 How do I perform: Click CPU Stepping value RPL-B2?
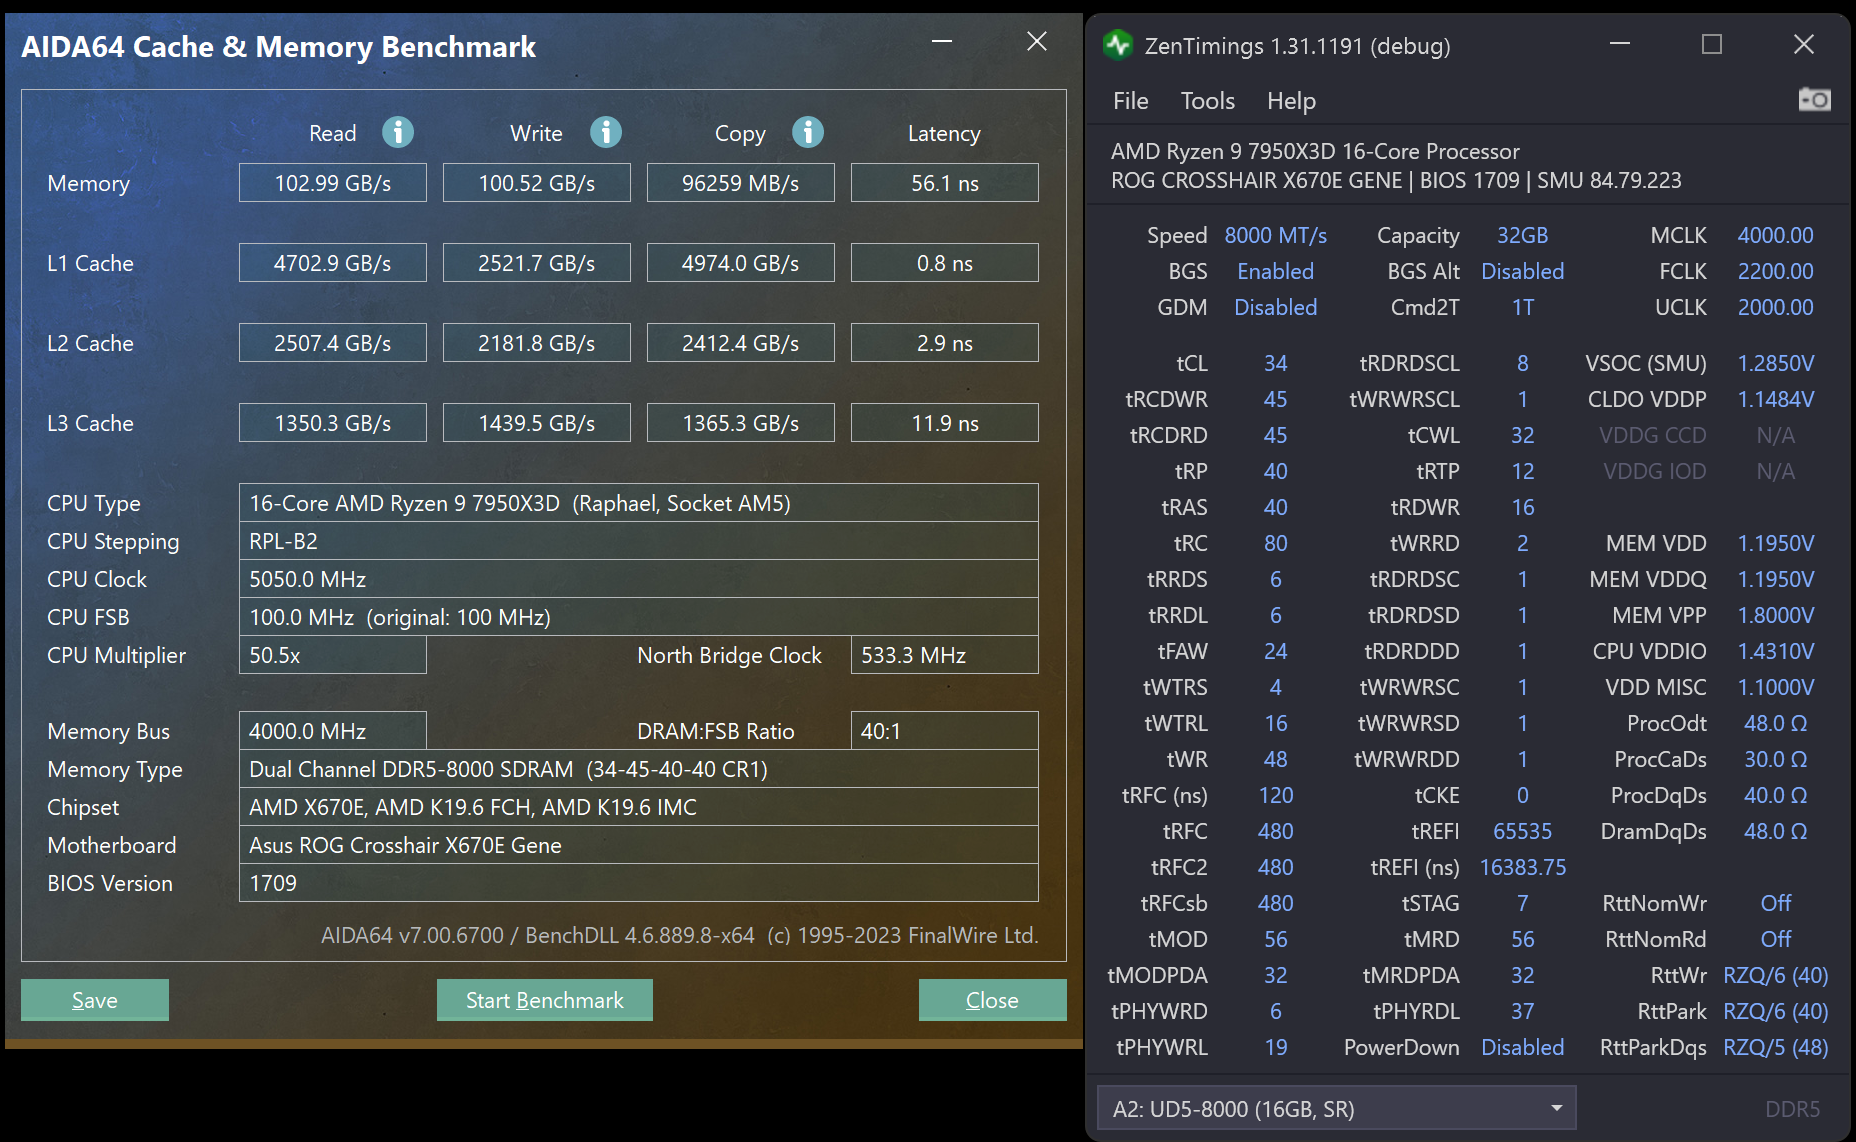coord(639,541)
